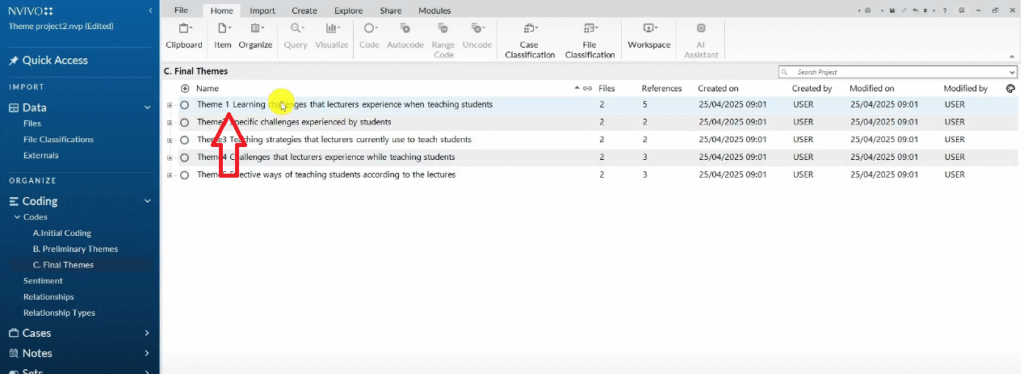Click the undo arrow in the title bar
Image resolution: width=1024 pixels, height=374 pixels.
point(916,10)
